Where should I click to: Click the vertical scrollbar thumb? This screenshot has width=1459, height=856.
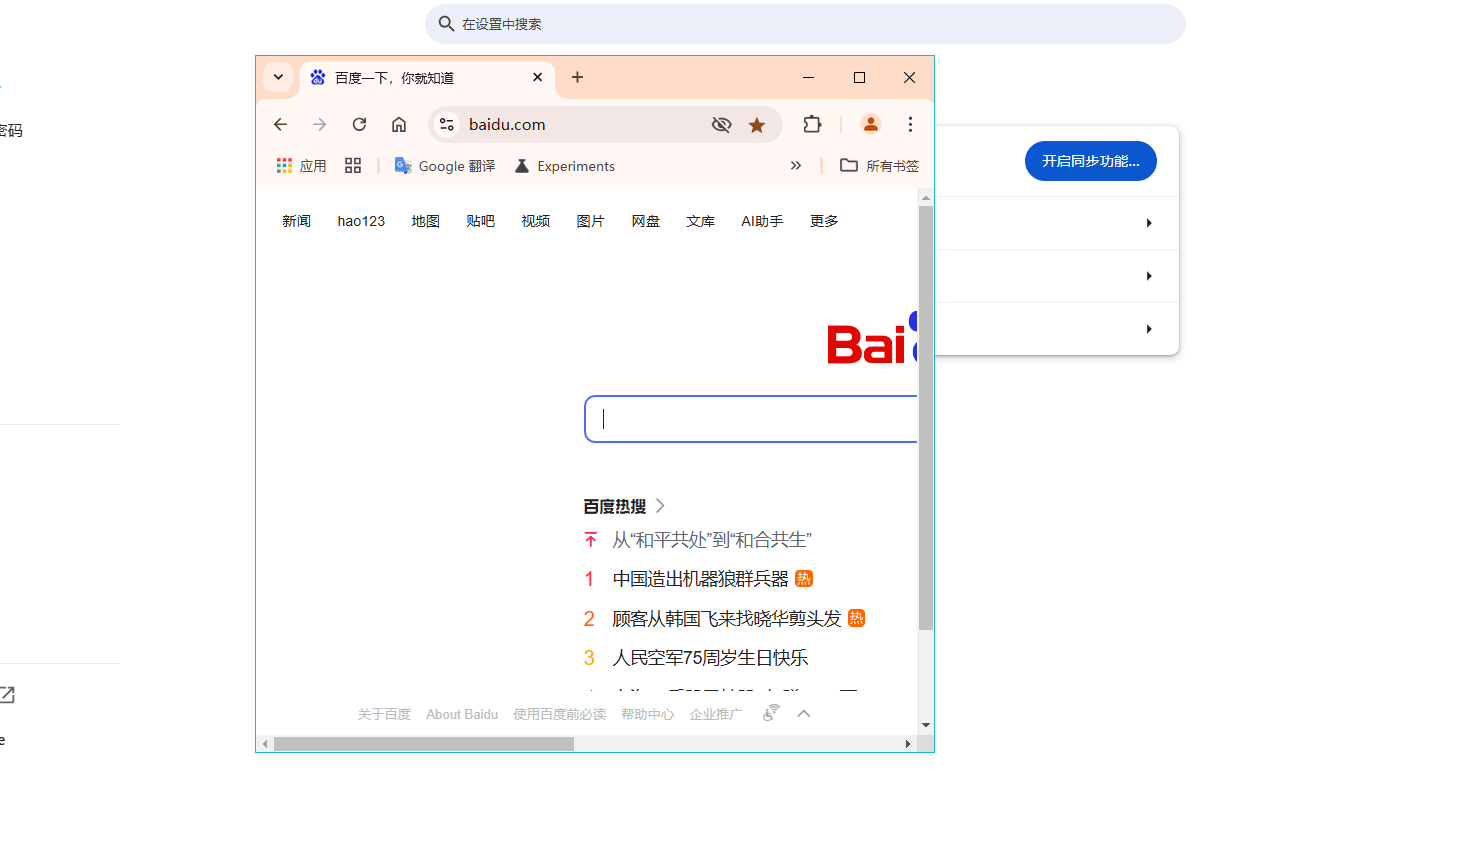(x=926, y=417)
